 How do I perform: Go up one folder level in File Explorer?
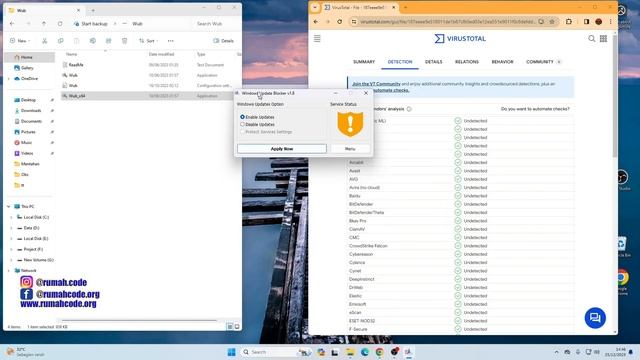coord(44,24)
